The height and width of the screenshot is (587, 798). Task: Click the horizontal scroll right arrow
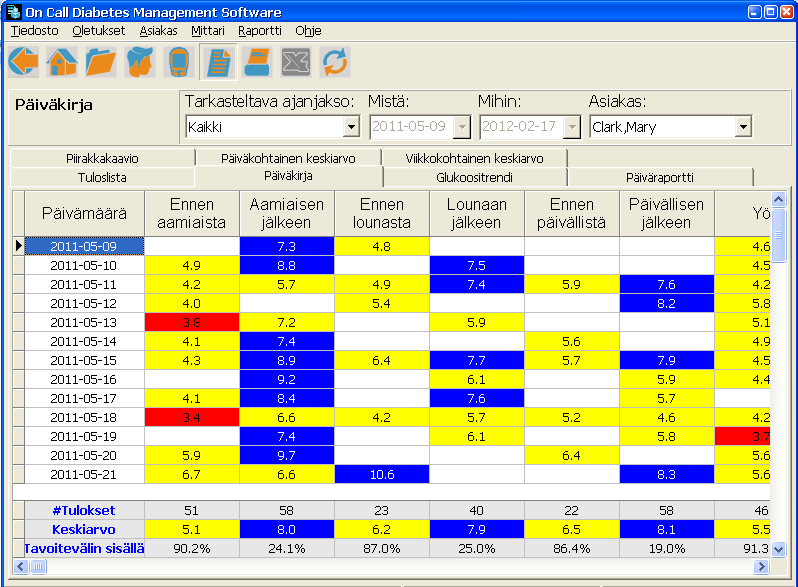pos(761,566)
